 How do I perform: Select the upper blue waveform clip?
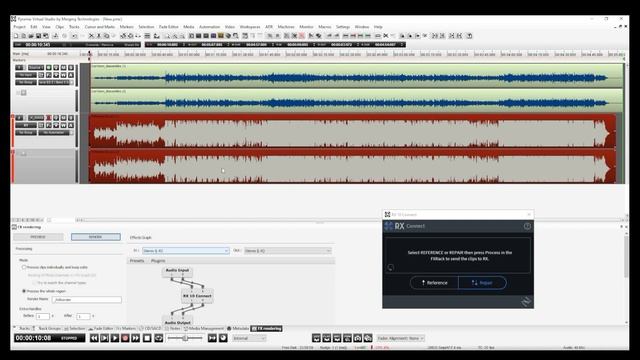[357, 76]
